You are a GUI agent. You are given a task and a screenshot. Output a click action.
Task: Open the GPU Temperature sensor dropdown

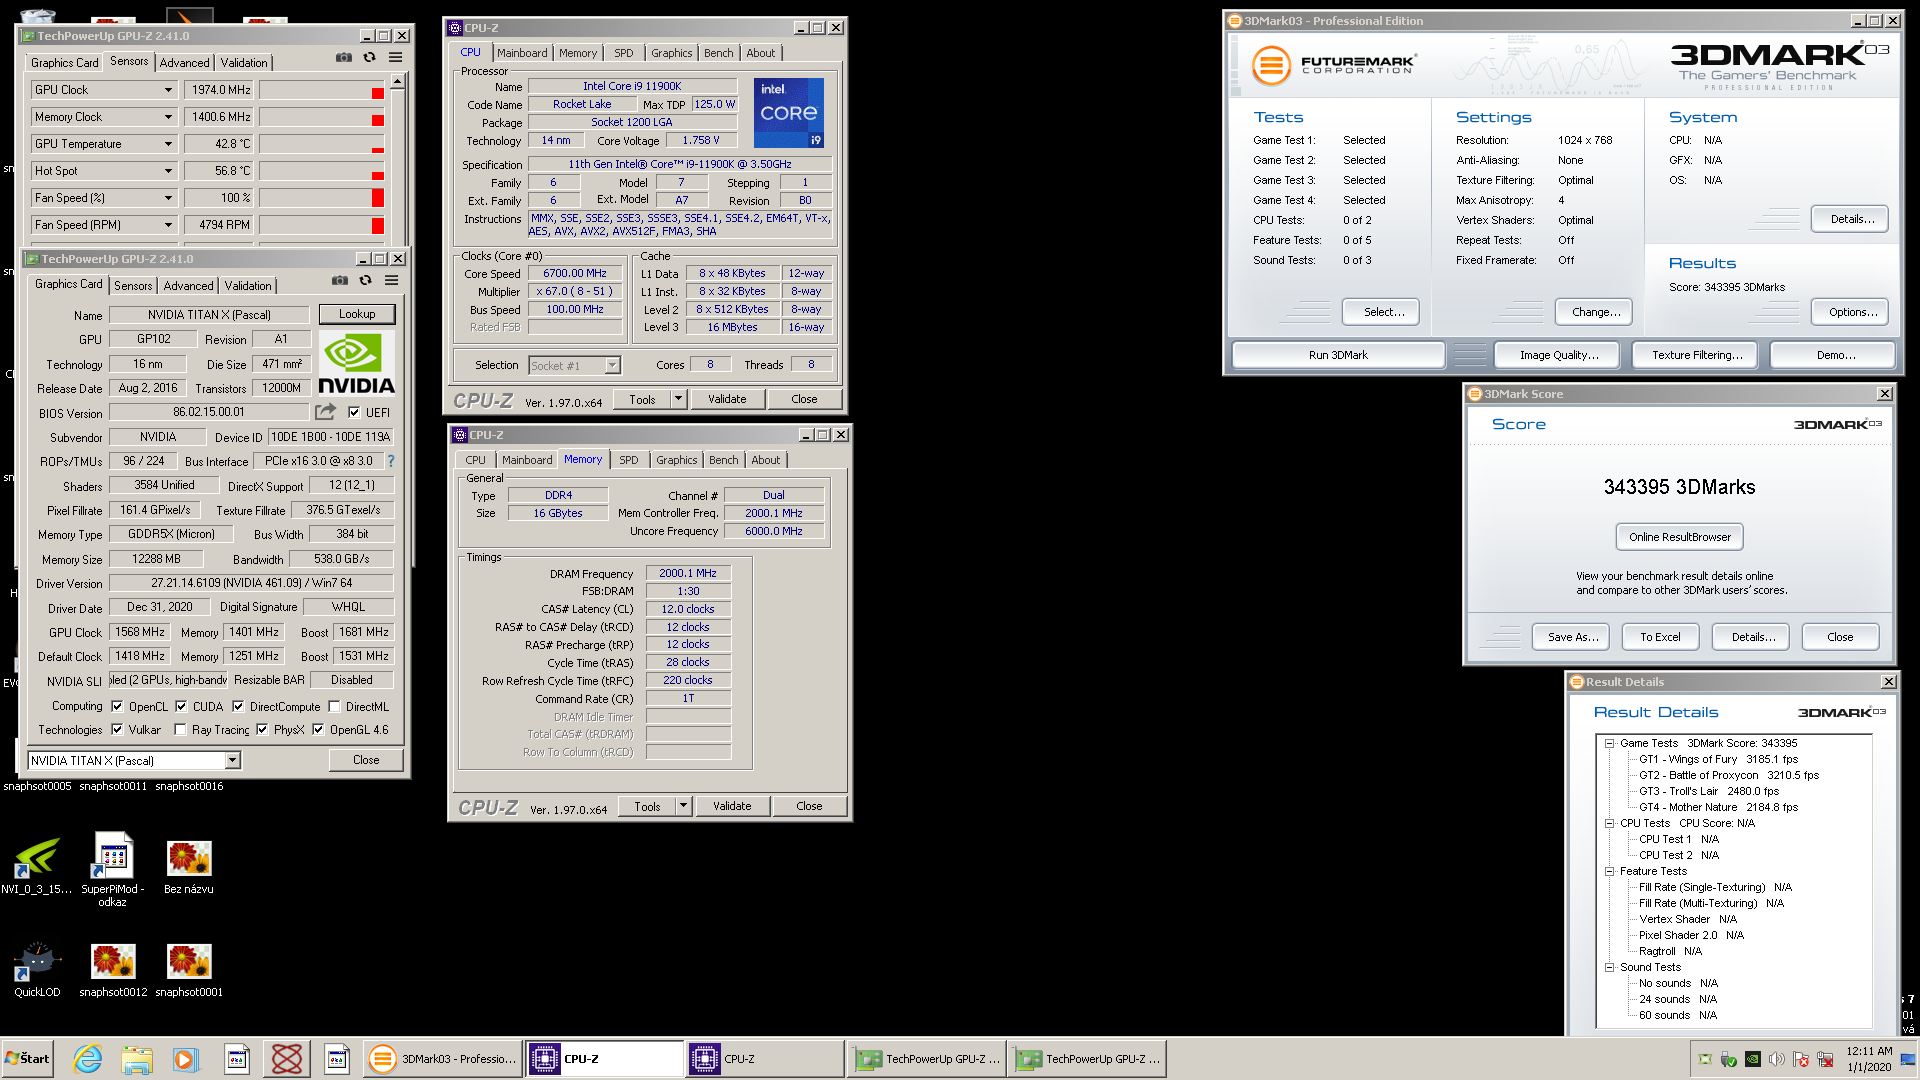tap(168, 144)
